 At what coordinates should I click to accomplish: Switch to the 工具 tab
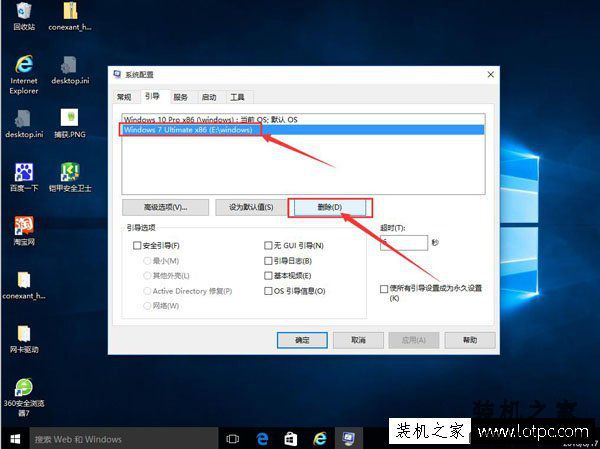237,97
